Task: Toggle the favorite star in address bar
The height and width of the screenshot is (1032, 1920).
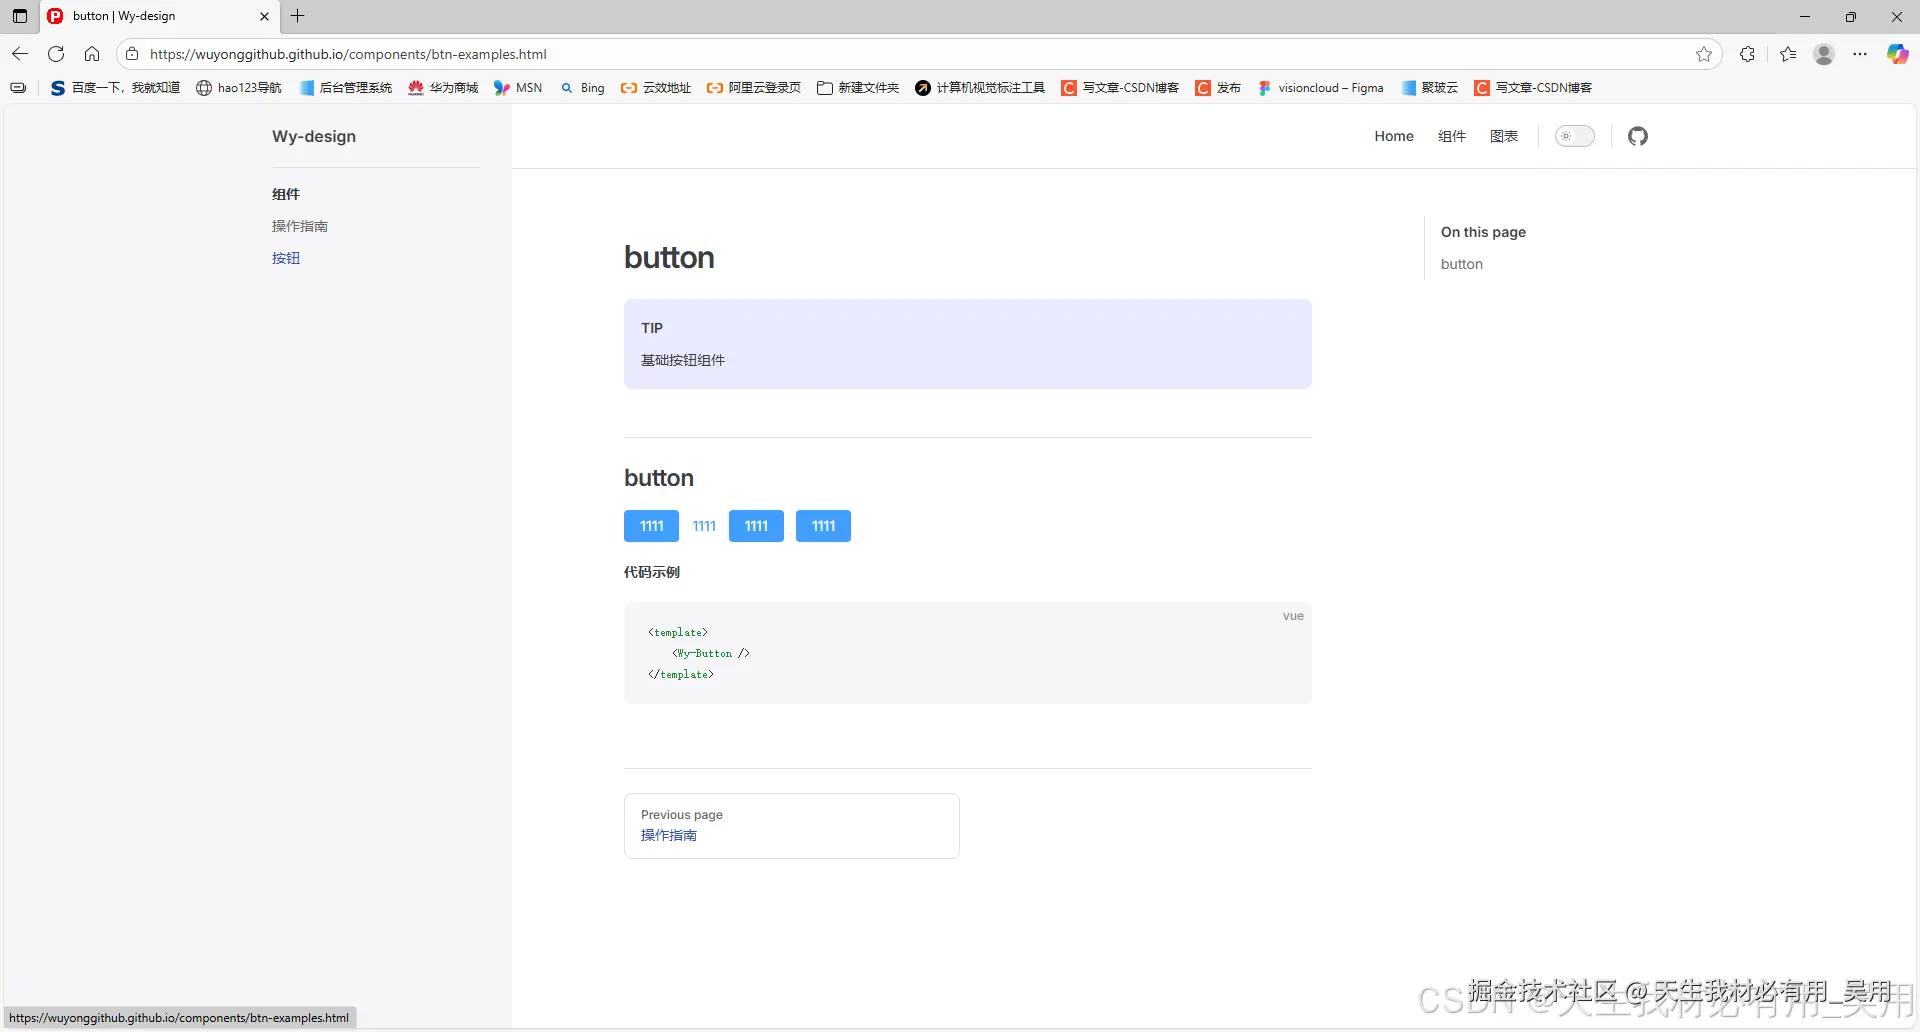Action: click(1705, 54)
